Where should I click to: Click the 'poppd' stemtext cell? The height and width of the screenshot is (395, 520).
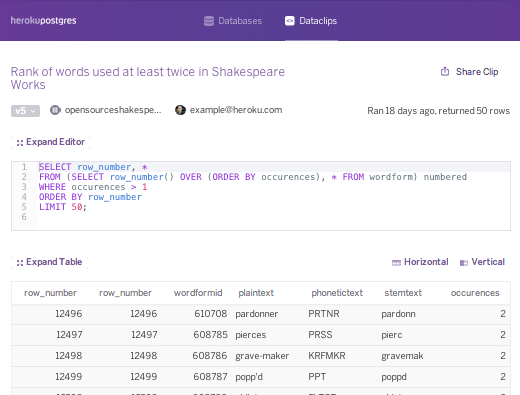[394, 377]
